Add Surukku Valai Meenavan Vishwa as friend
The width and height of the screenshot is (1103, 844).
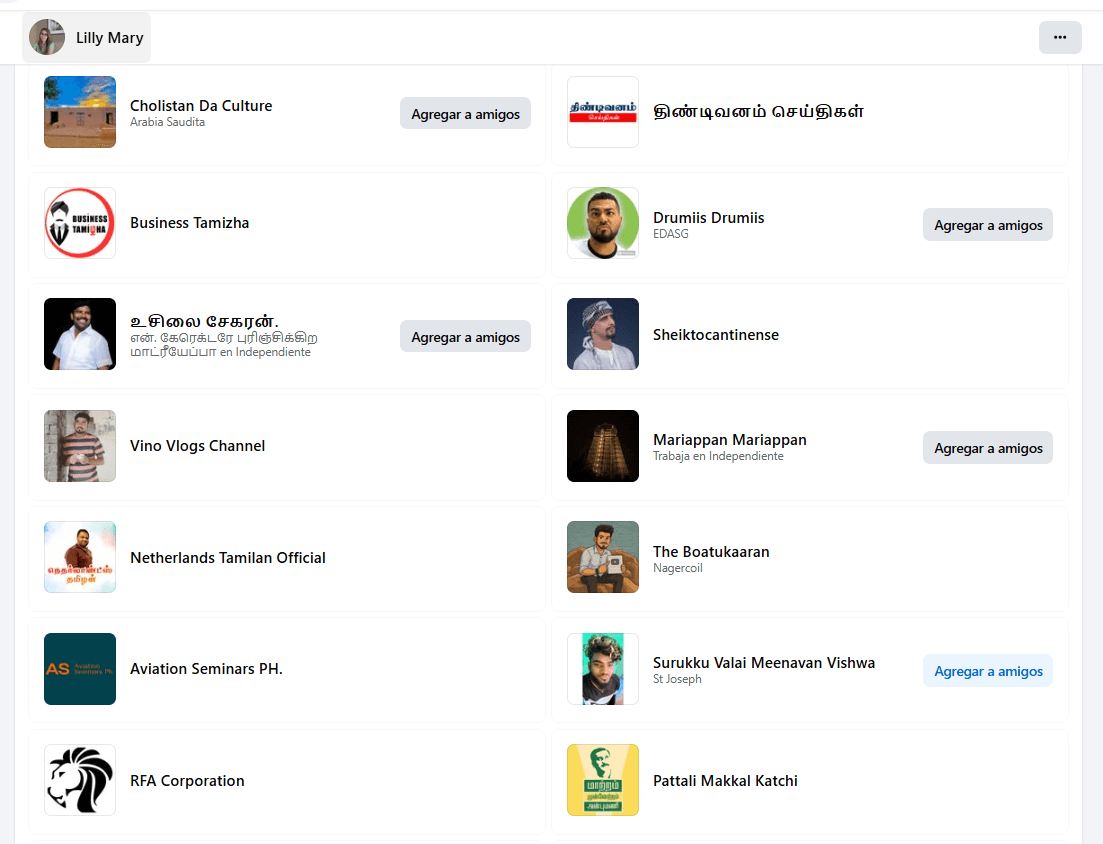(987, 671)
